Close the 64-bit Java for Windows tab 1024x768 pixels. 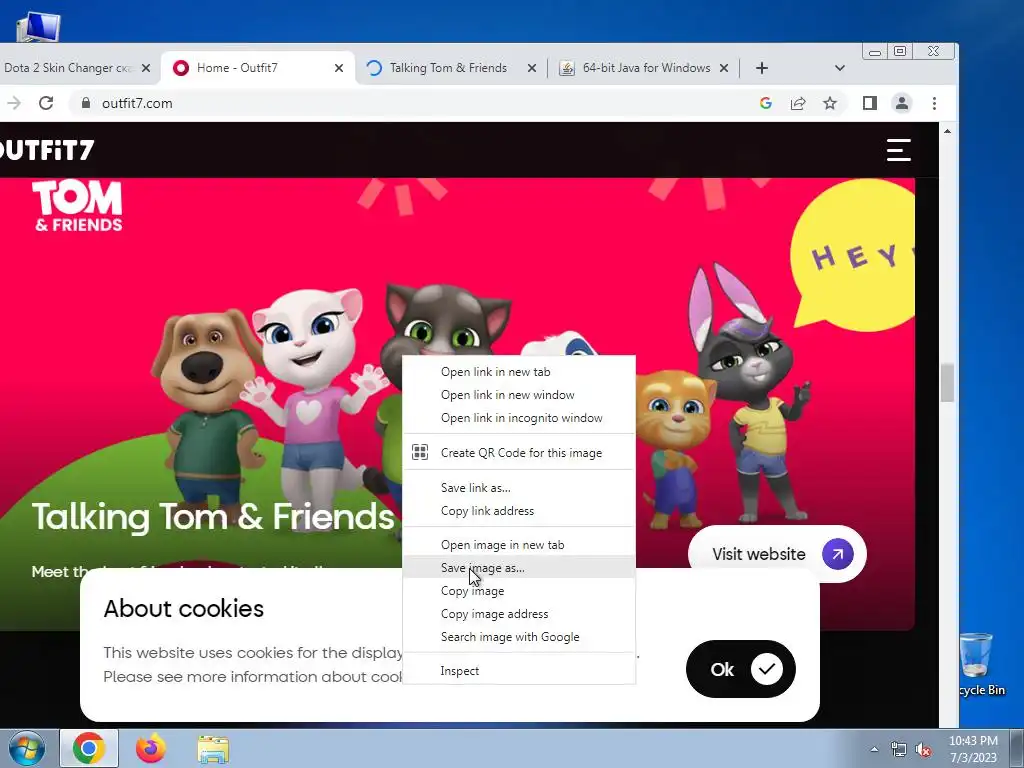tap(724, 68)
